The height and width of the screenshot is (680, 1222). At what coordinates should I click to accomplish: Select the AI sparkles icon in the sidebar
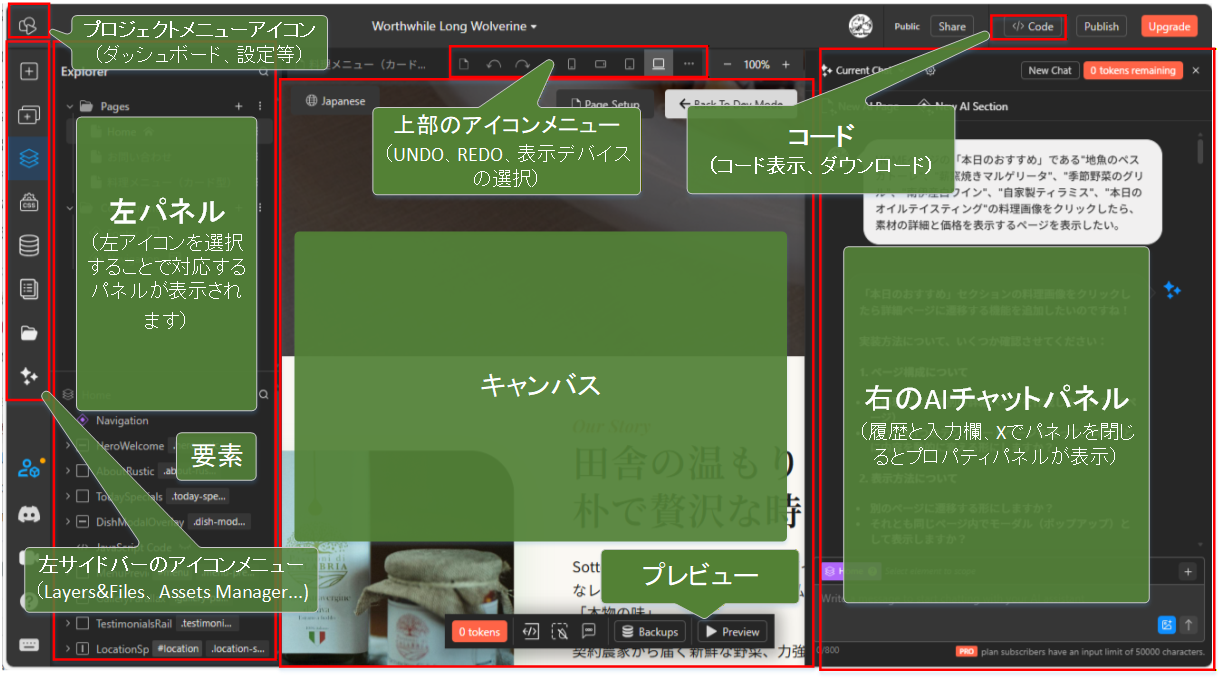(28, 378)
